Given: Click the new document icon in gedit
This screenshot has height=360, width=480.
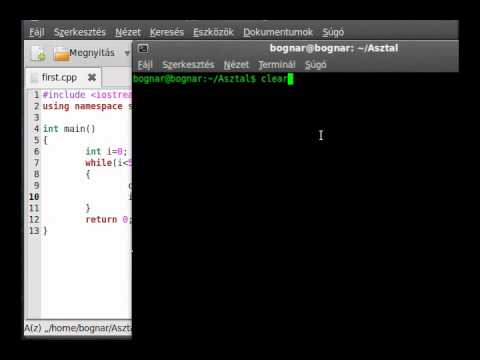Looking at the screenshot, I should coord(39,53).
